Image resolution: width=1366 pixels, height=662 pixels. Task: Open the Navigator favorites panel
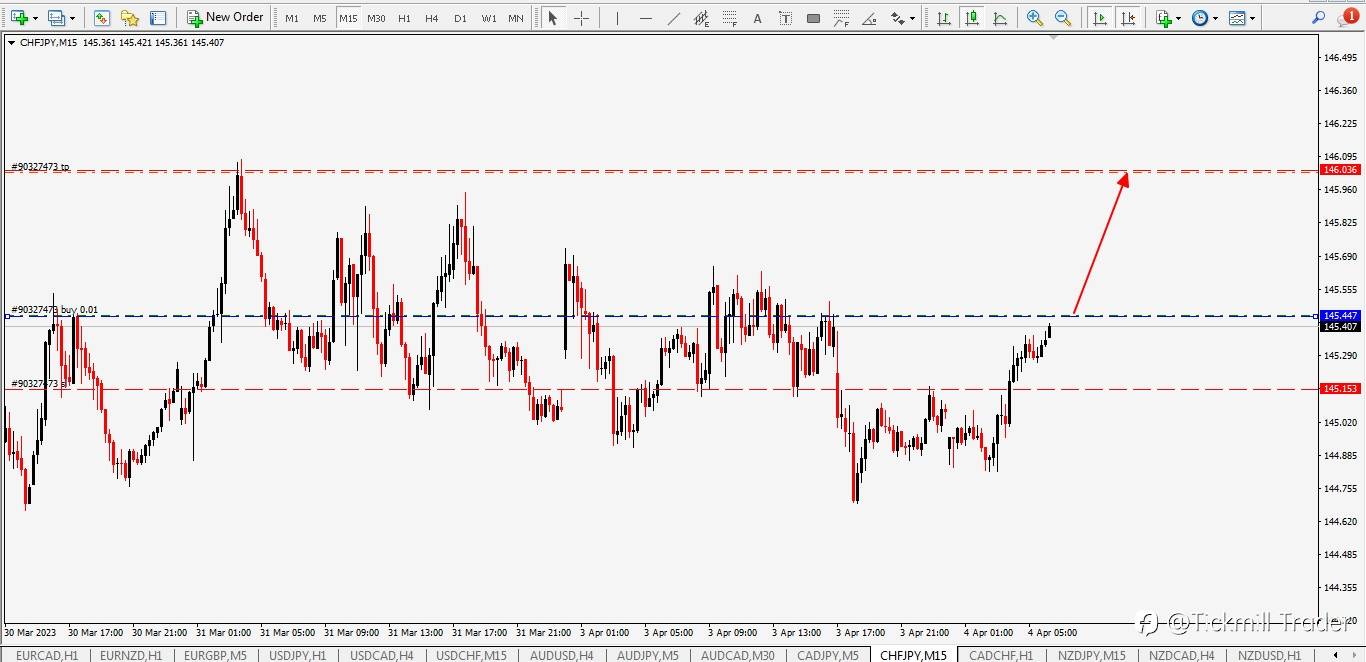(x=129, y=18)
